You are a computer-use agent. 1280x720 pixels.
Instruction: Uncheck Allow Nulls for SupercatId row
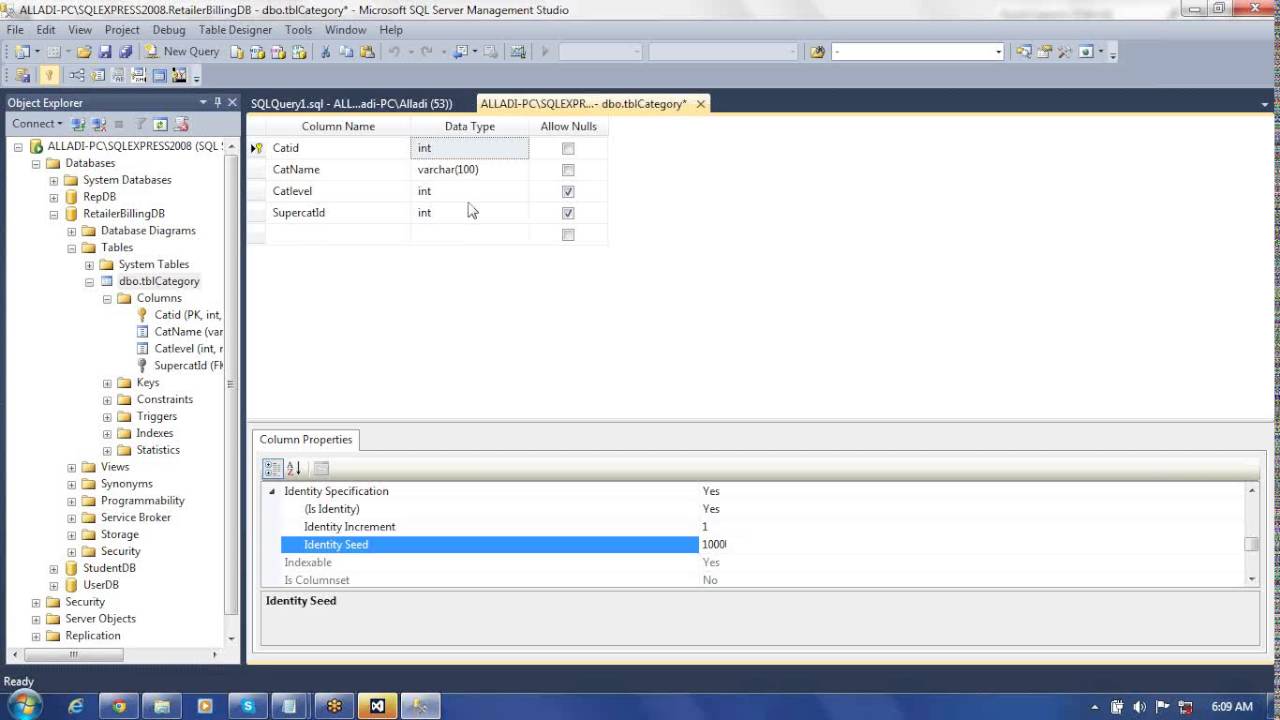568,213
